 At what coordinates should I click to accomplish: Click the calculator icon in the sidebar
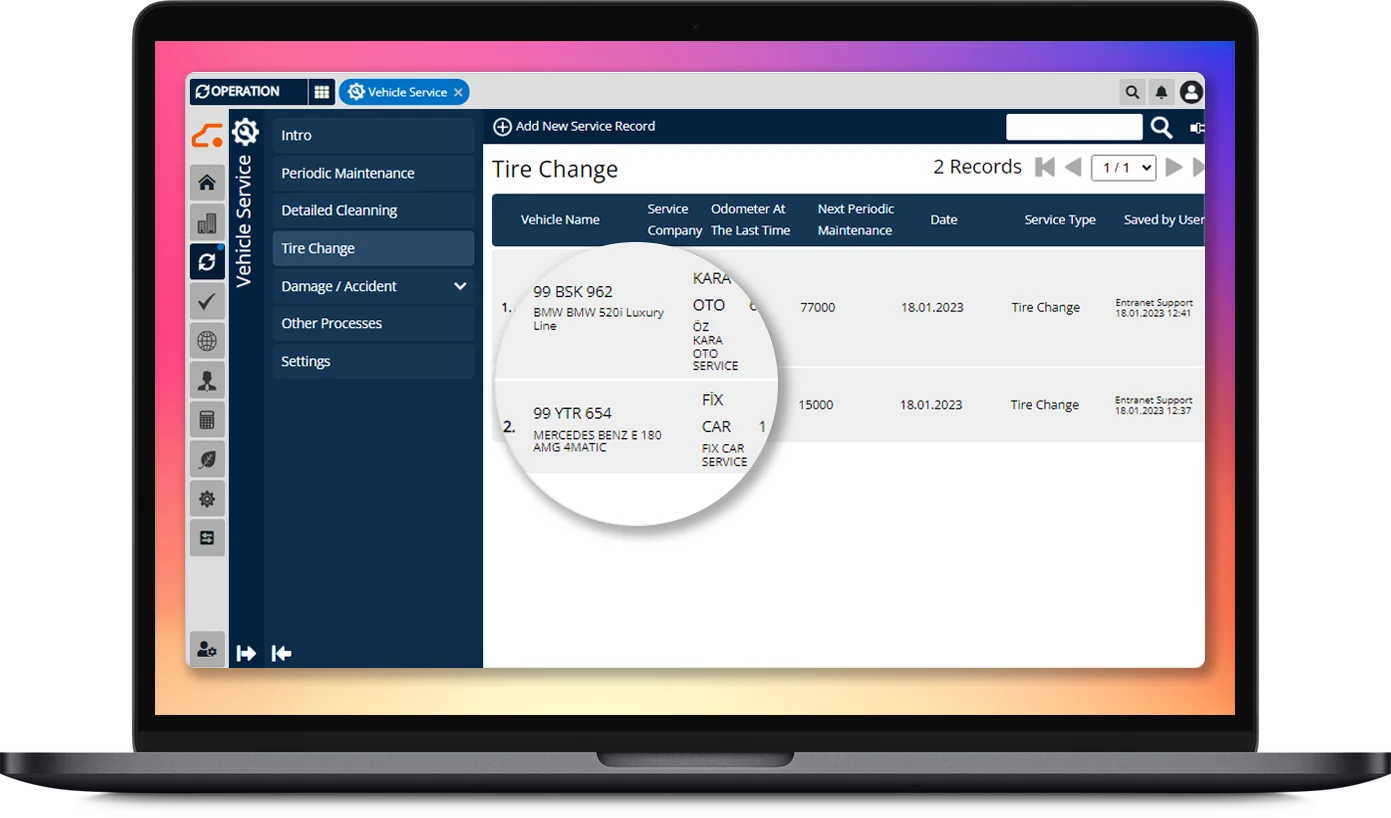[207, 420]
